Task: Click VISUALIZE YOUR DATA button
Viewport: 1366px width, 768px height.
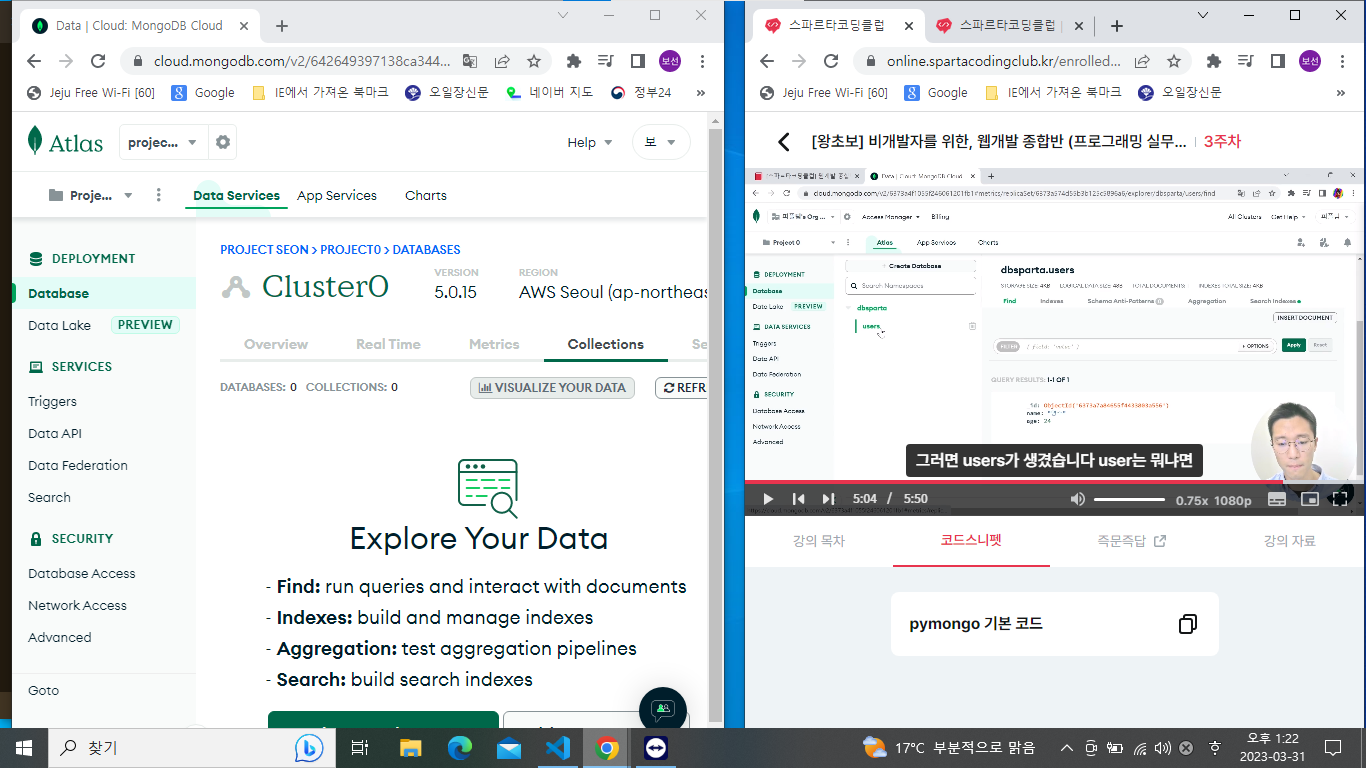Action: 552,387
